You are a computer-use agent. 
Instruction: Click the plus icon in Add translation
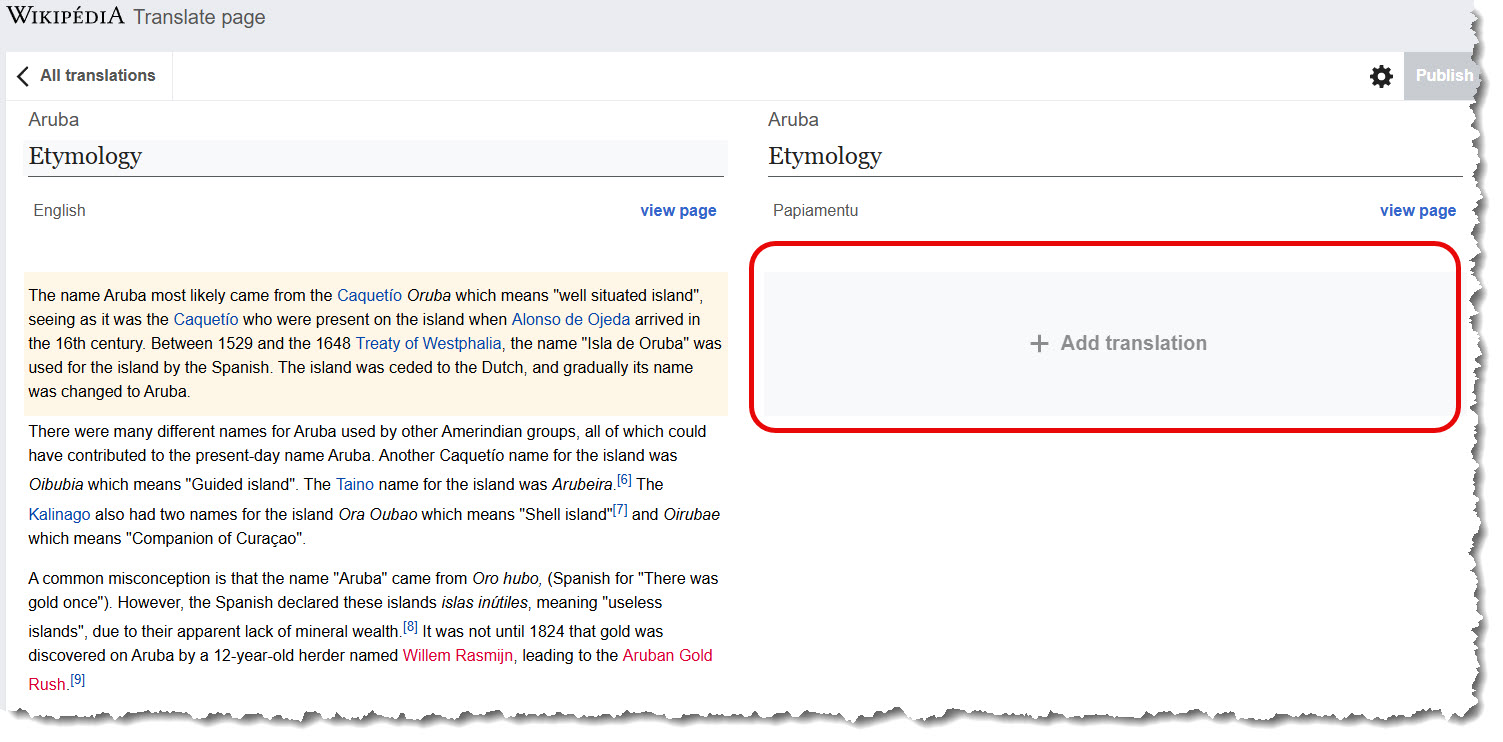tap(1039, 344)
